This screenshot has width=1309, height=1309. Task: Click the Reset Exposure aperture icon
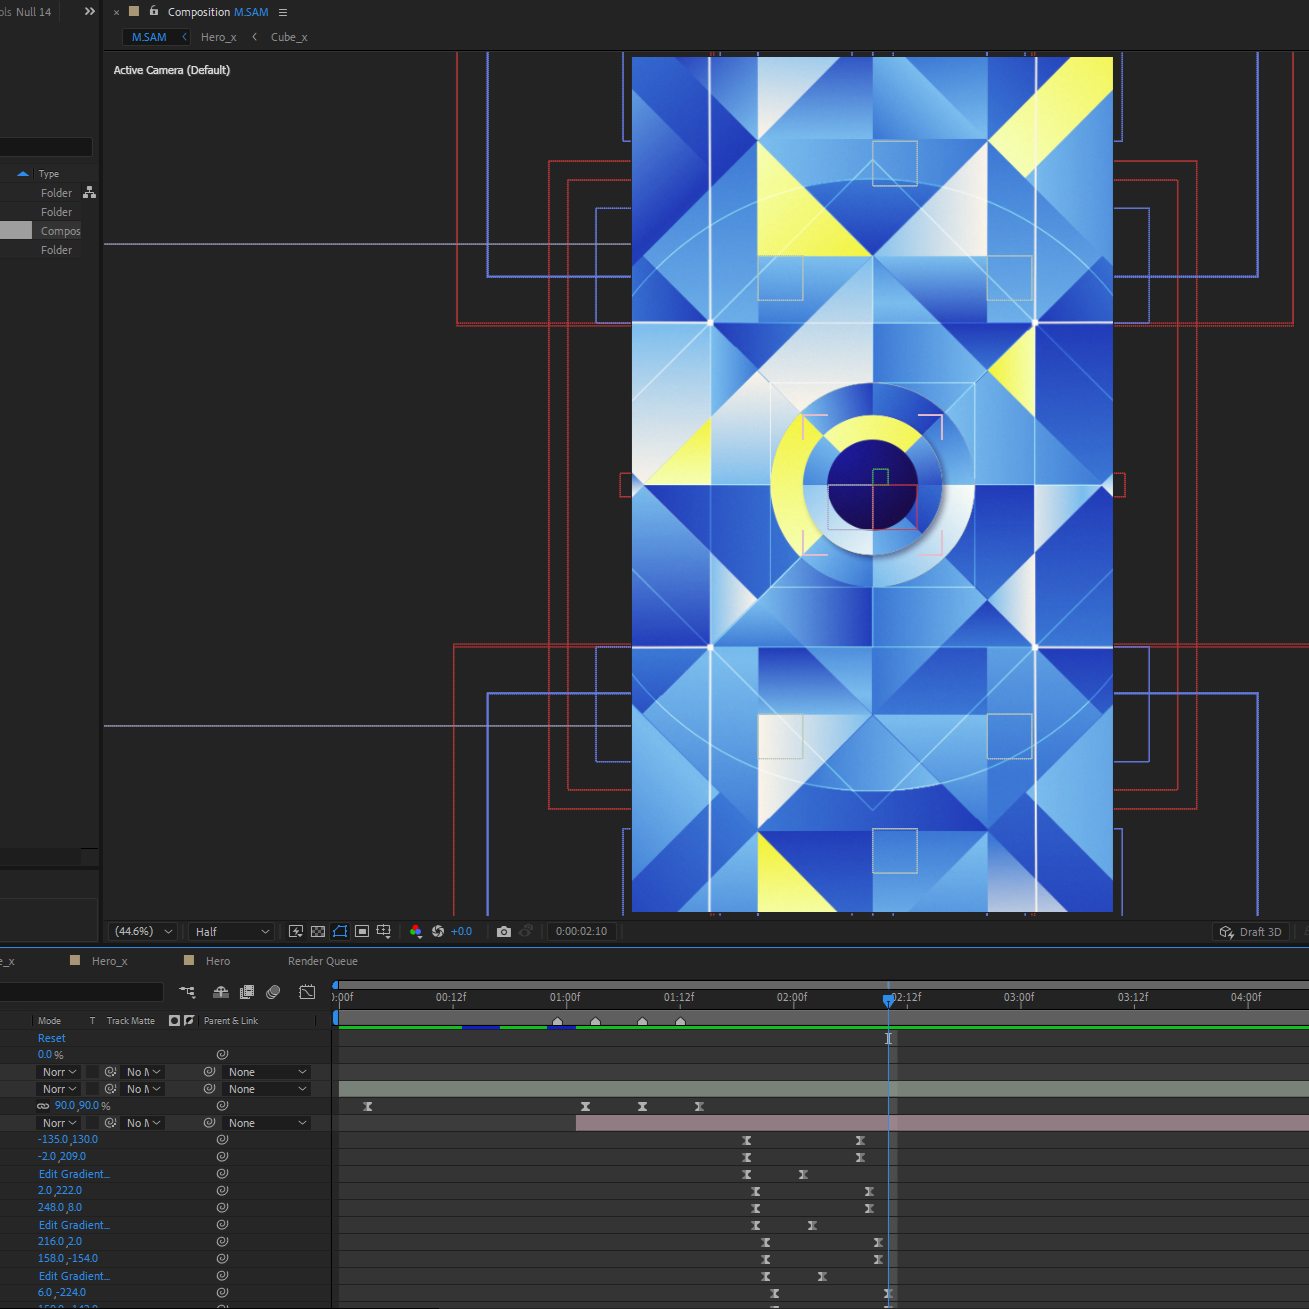point(438,931)
